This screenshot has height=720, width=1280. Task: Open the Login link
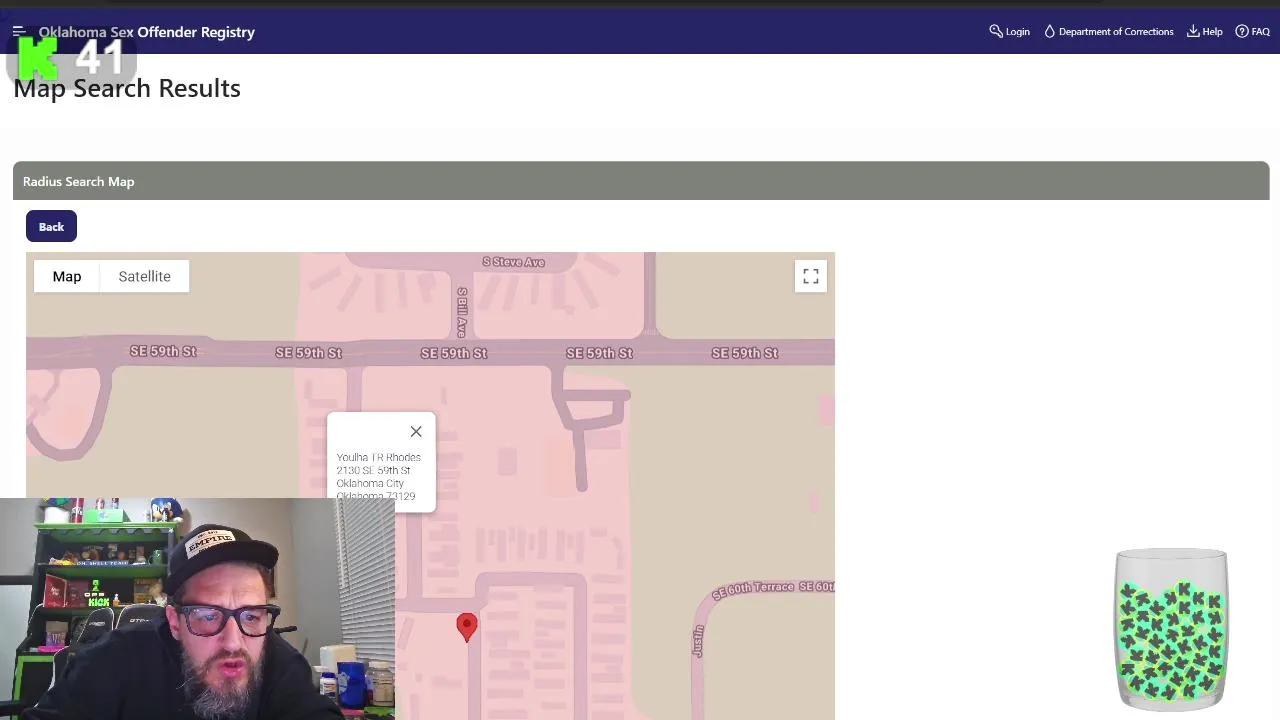tap(1010, 32)
